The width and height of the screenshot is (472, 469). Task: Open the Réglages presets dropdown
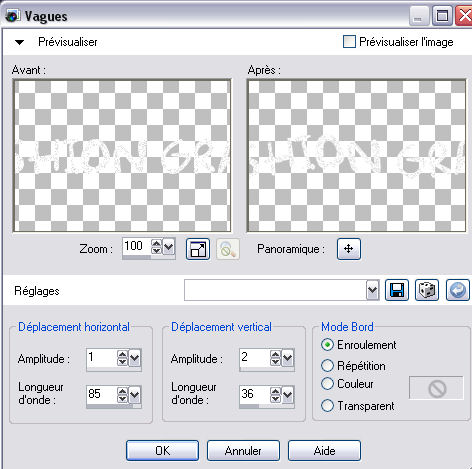pos(372,290)
